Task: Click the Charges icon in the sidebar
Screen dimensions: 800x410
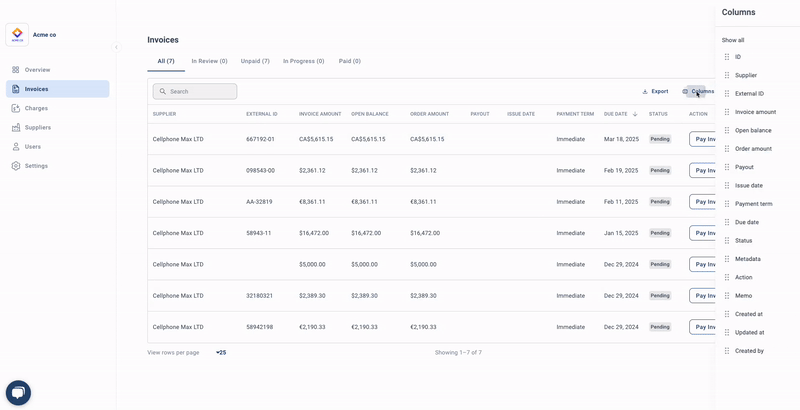Action: pos(17,108)
